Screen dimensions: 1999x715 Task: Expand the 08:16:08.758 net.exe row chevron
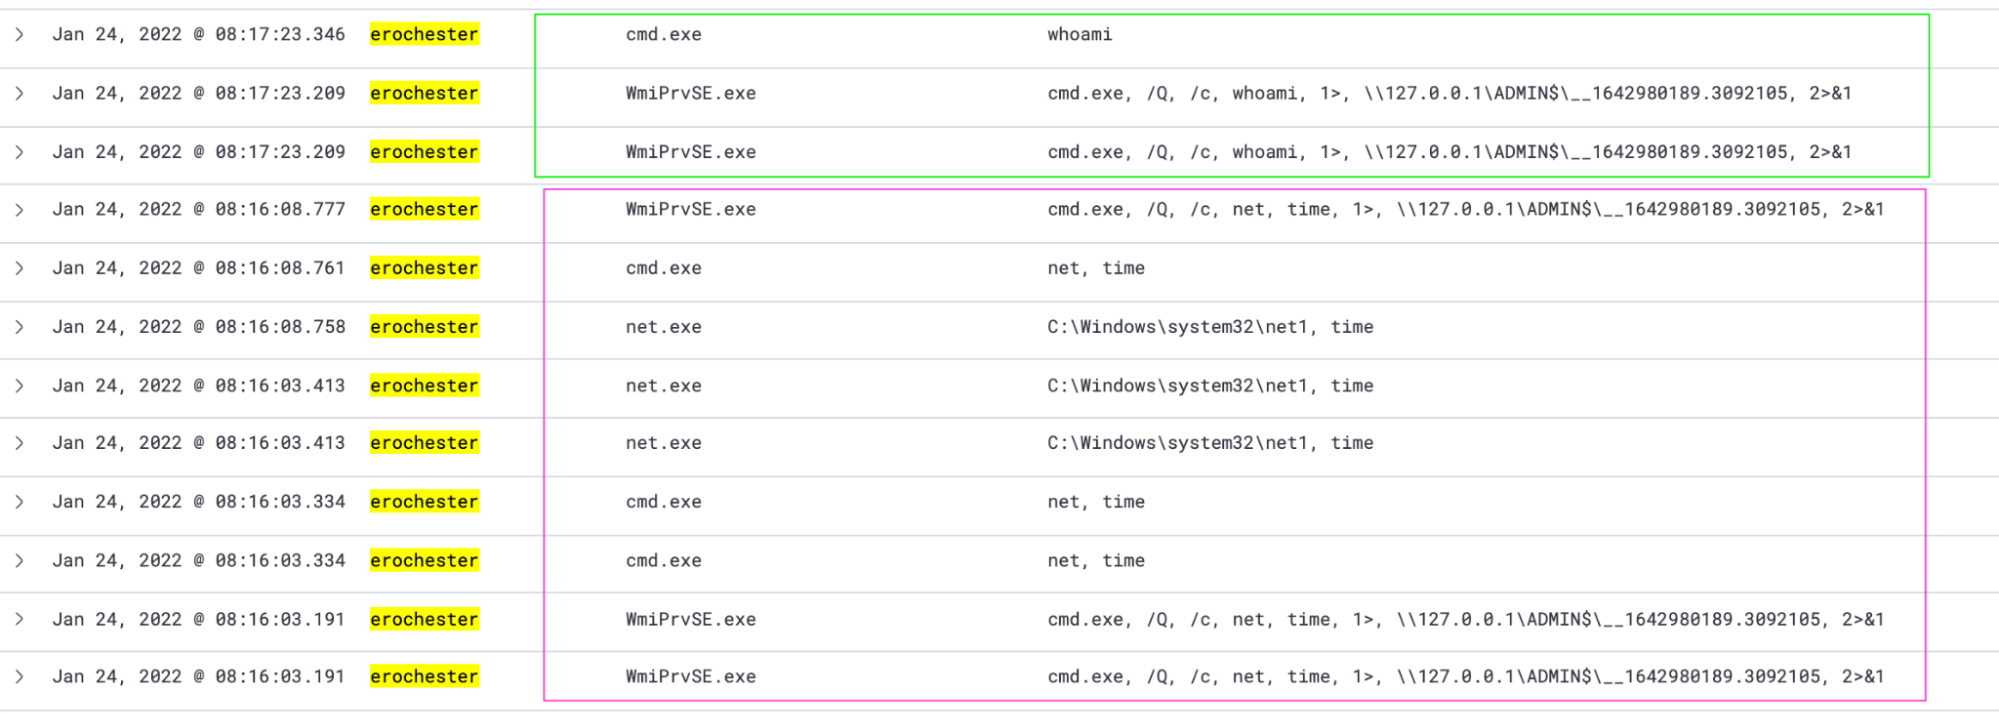point(19,327)
